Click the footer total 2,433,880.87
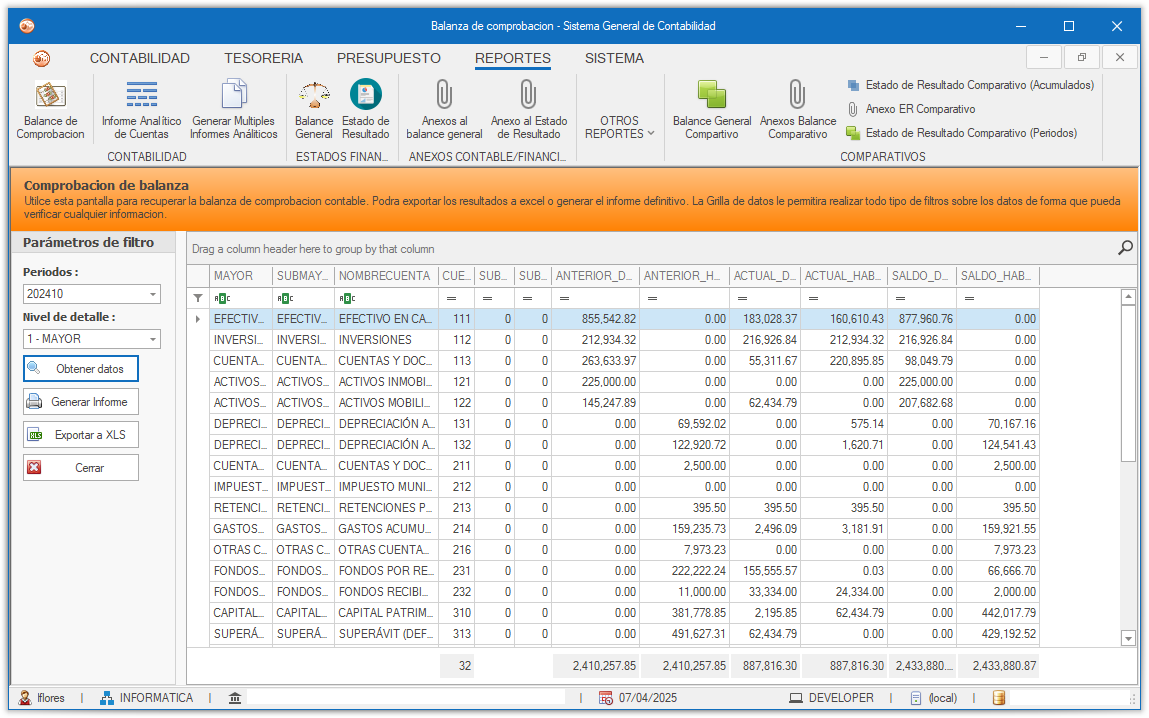Image resolution: width=1149 pixels, height=718 pixels. coord(997,666)
